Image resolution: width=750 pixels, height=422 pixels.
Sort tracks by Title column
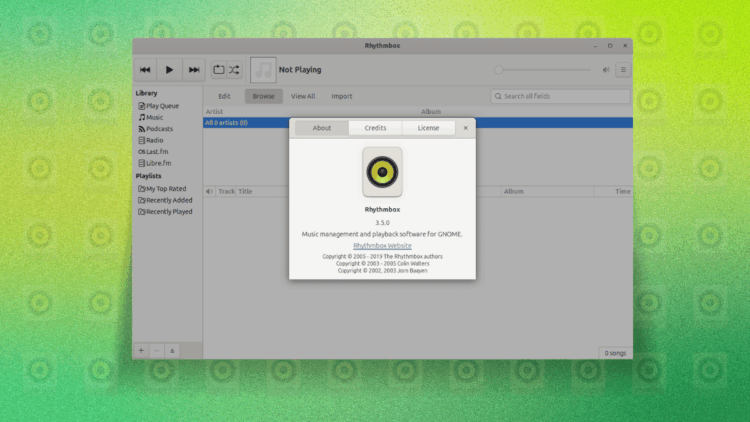click(245, 191)
